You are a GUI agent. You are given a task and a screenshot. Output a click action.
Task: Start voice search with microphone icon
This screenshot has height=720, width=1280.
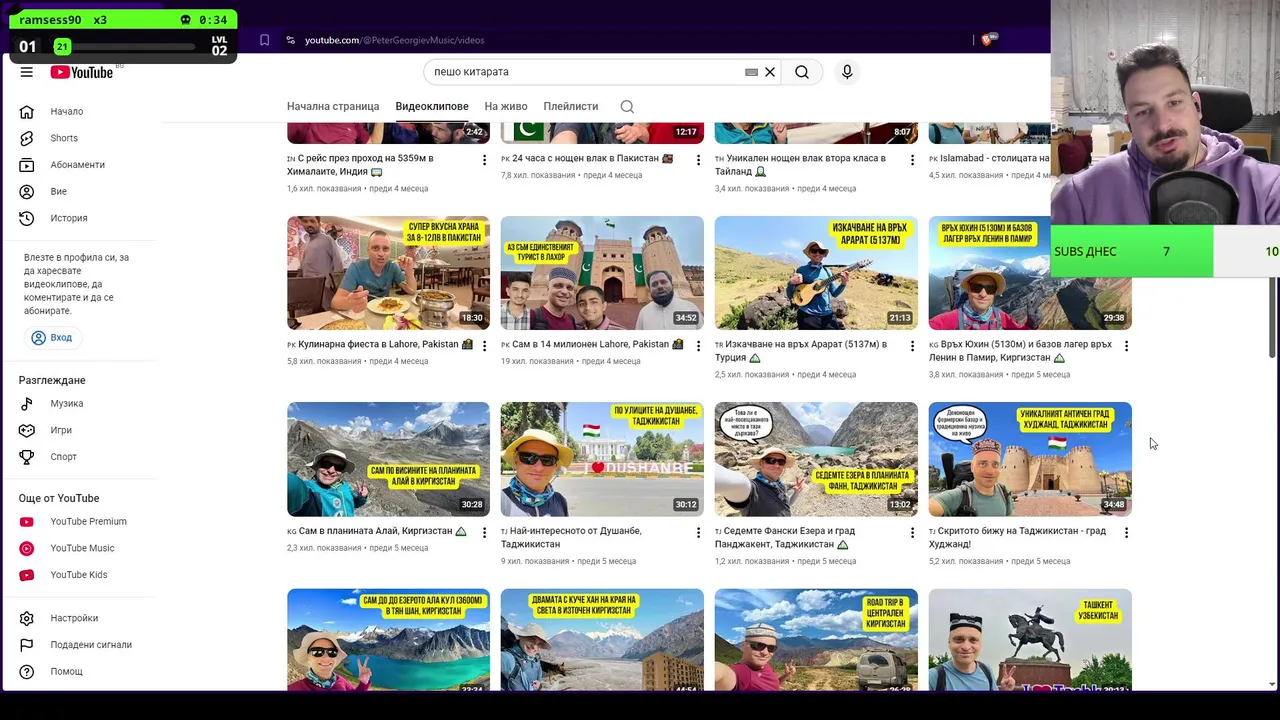point(847,72)
